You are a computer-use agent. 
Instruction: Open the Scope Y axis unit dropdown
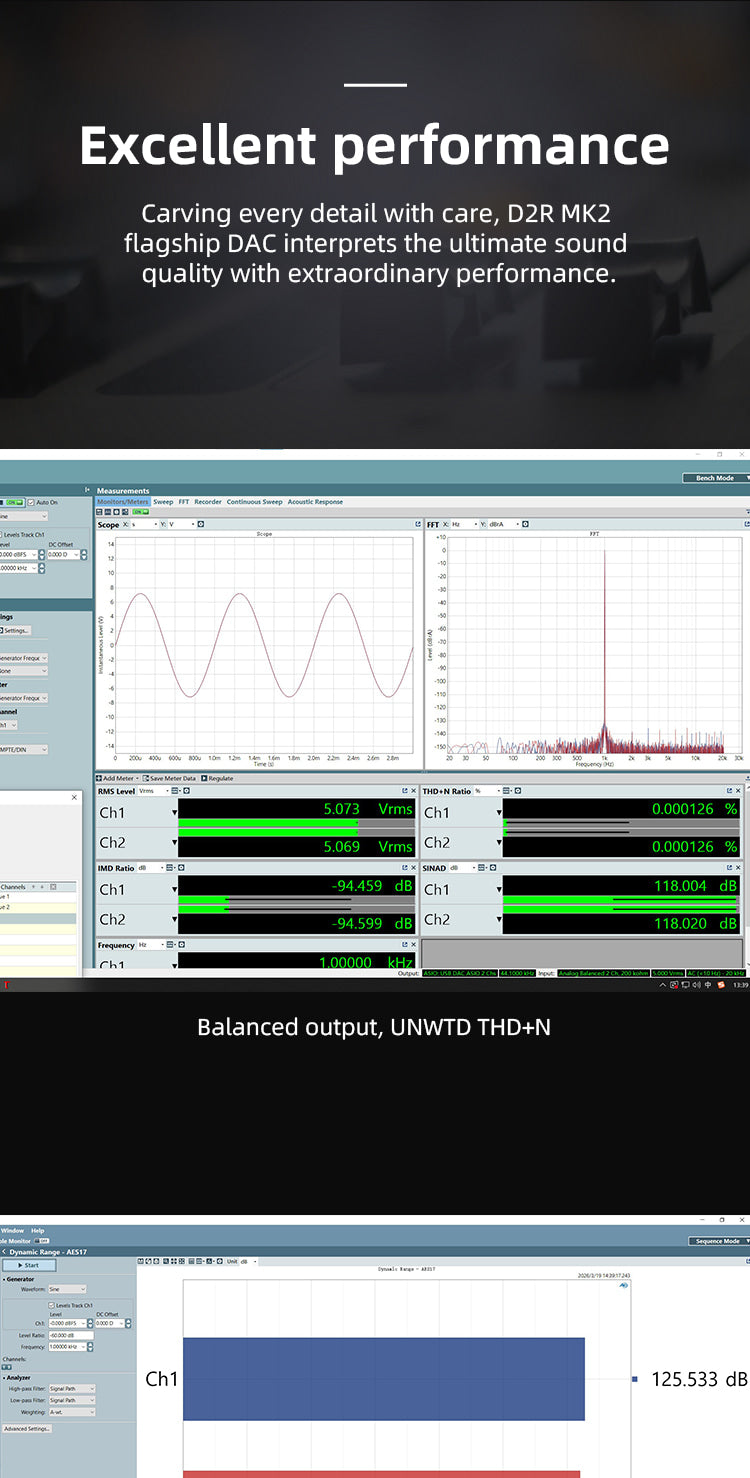click(x=181, y=524)
